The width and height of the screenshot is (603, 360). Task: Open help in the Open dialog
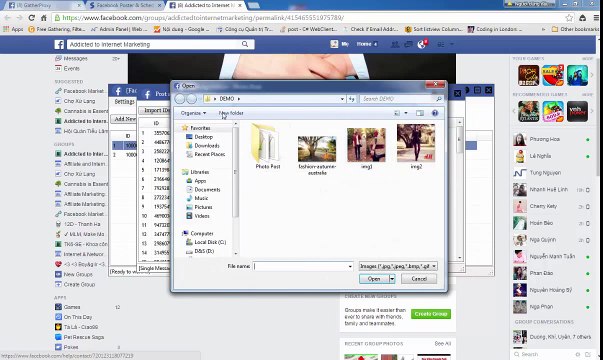point(435,113)
